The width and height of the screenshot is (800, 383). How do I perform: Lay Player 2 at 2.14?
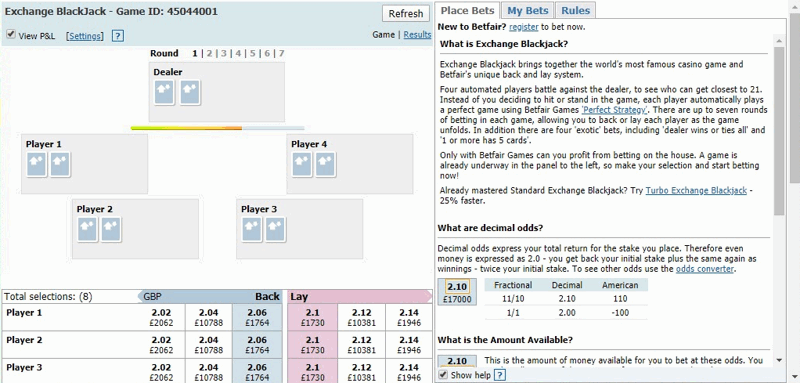tap(409, 345)
